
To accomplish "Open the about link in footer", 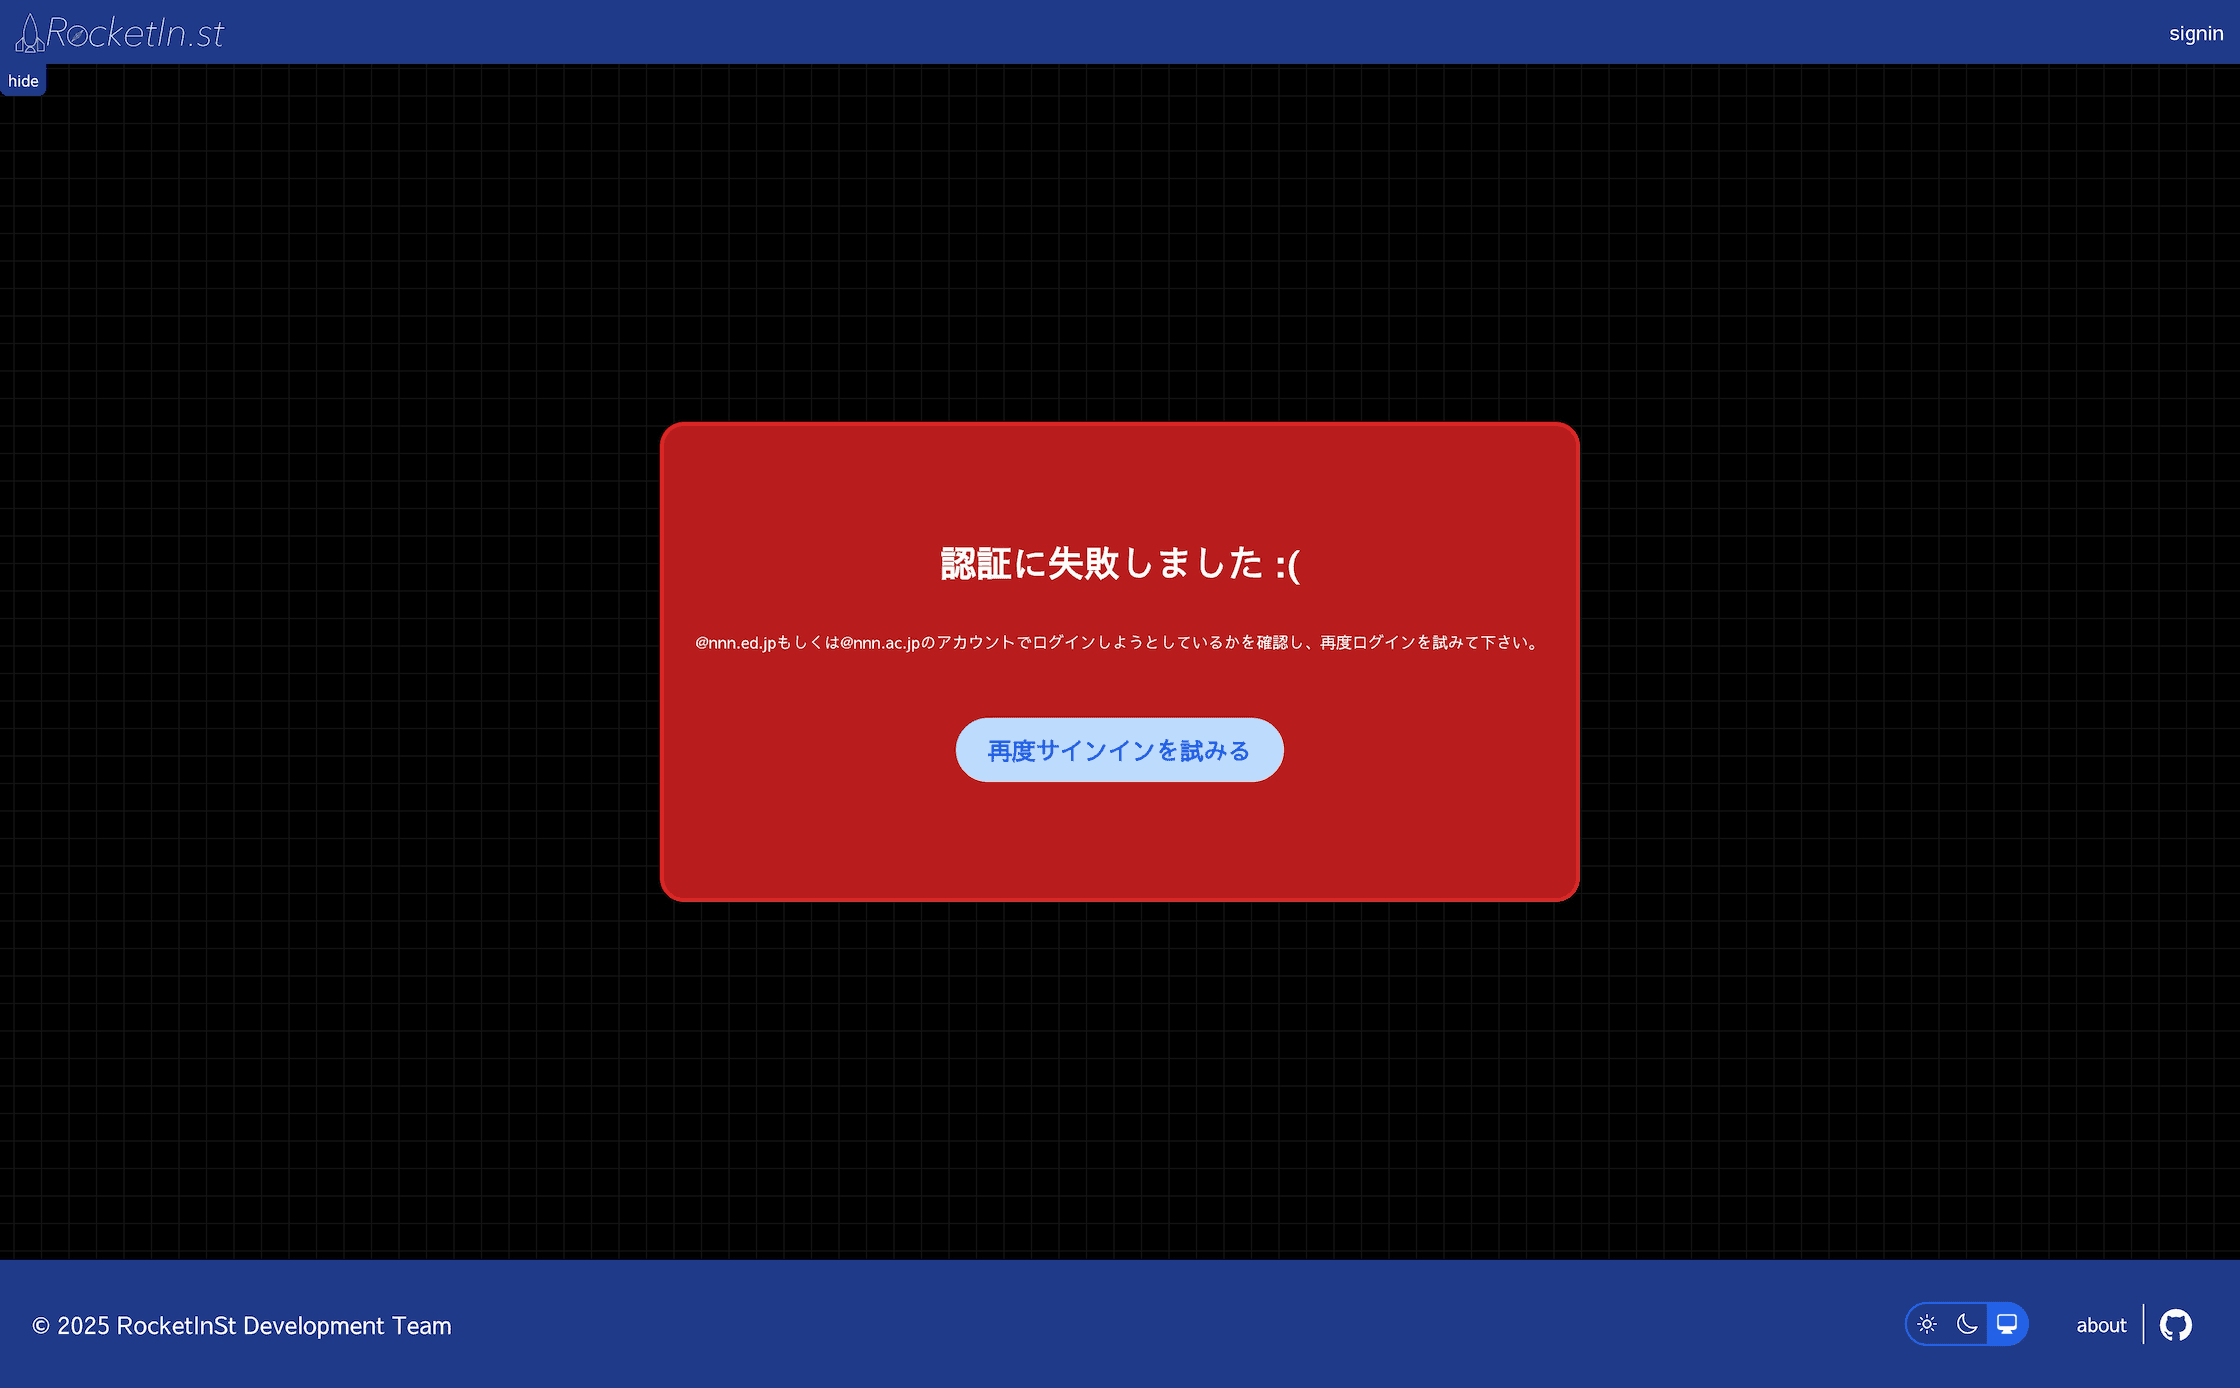I will coord(2101,1325).
